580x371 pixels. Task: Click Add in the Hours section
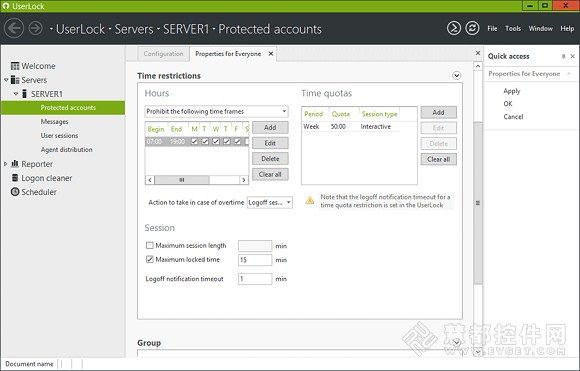[x=270, y=127]
